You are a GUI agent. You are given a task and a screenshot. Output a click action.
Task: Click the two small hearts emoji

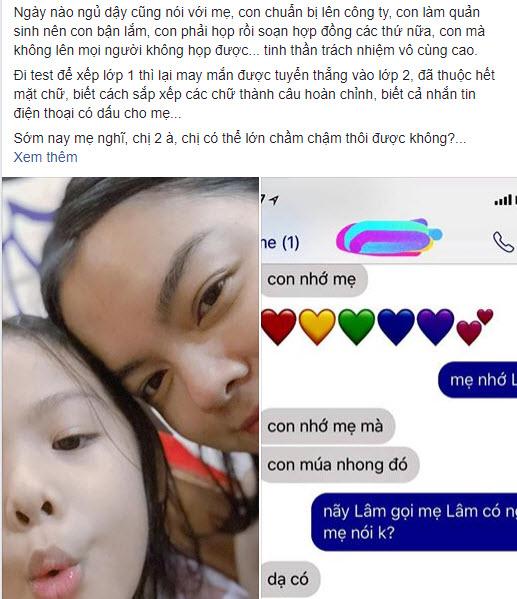(x=475, y=327)
